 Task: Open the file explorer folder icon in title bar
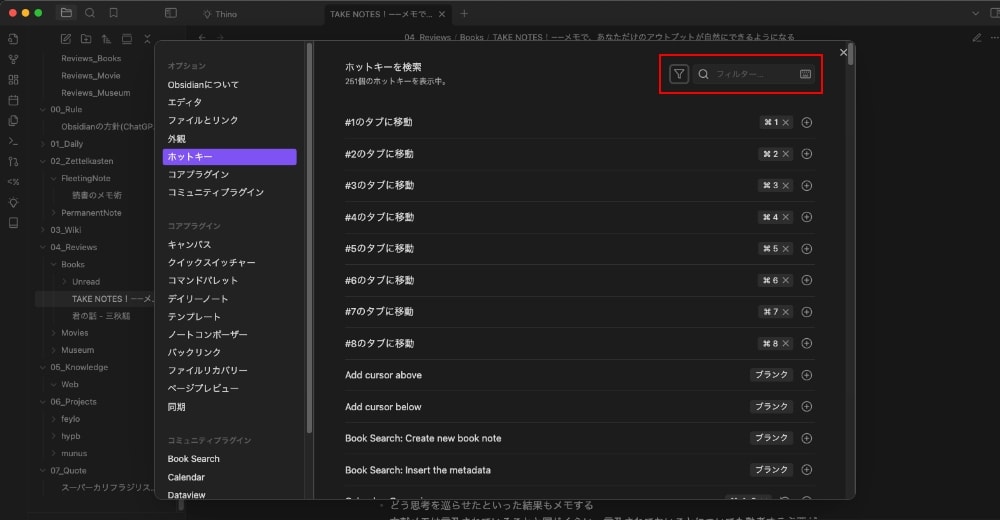coord(66,13)
